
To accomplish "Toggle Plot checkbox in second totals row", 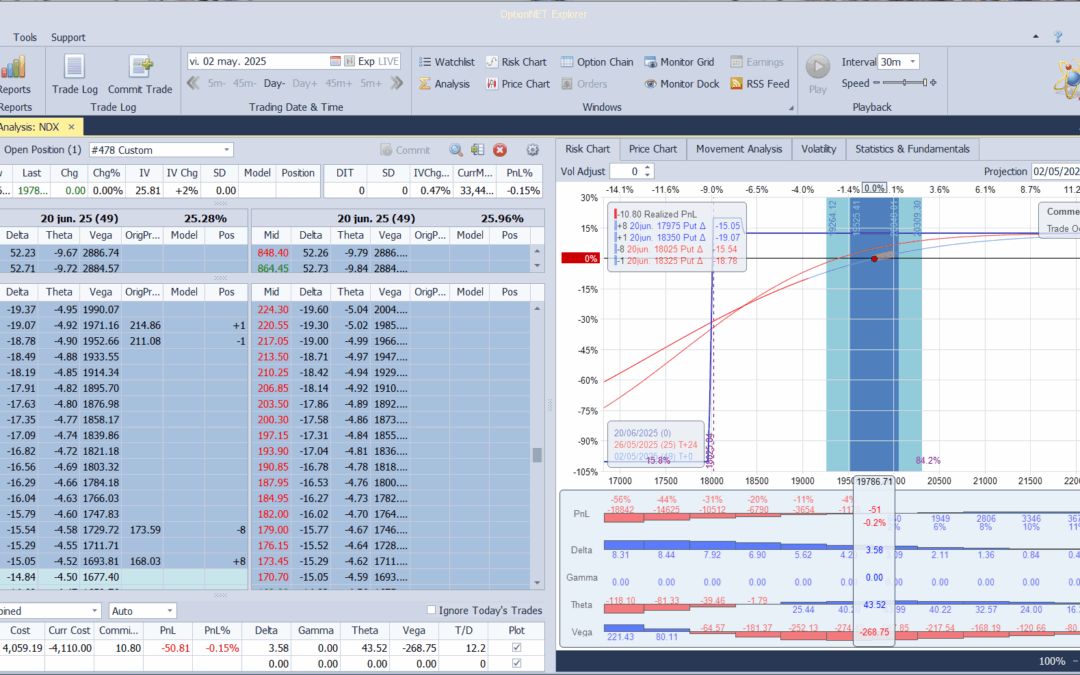I will pyautogui.click(x=516, y=663).
